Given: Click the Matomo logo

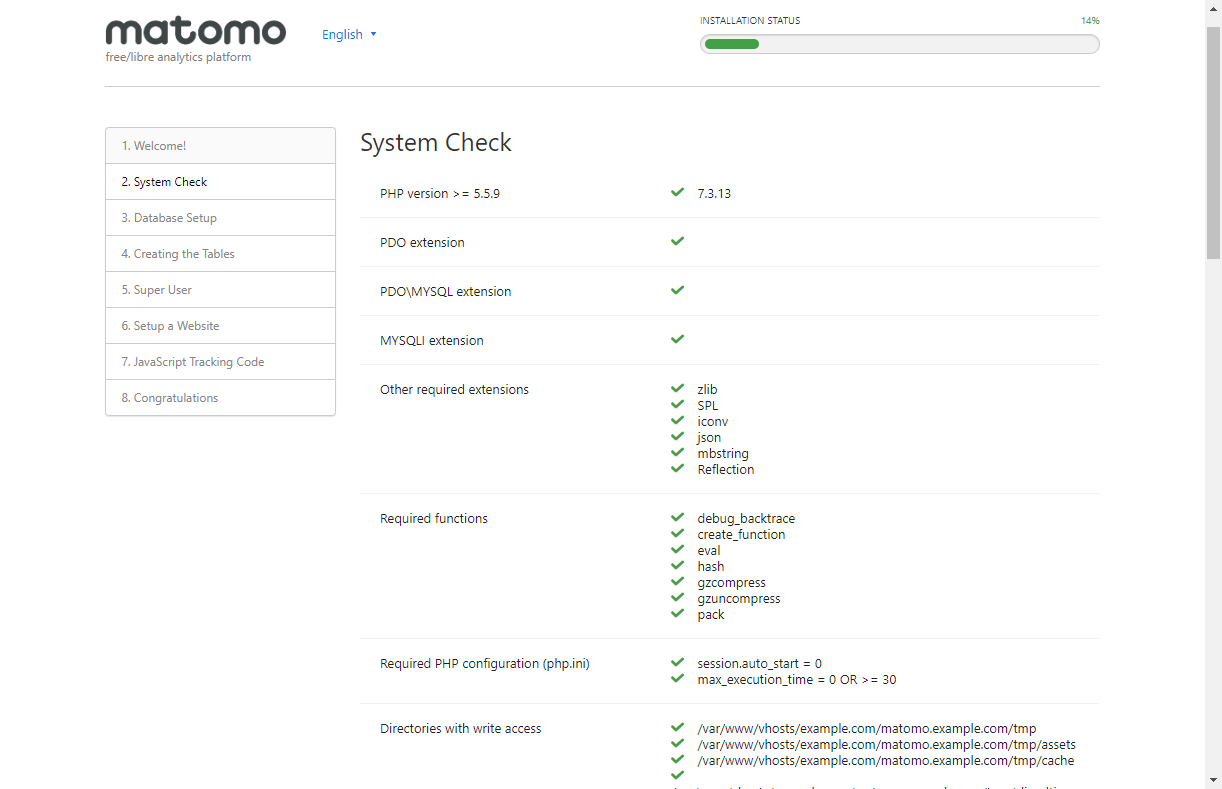Looking at the screenshot, I should pos(195,33).
